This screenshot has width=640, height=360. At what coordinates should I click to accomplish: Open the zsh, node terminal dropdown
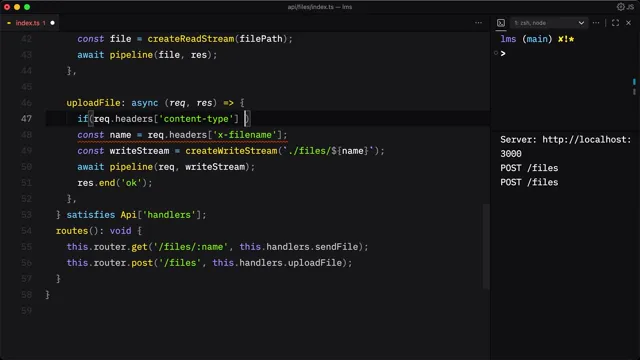click(x=548, y=23)
